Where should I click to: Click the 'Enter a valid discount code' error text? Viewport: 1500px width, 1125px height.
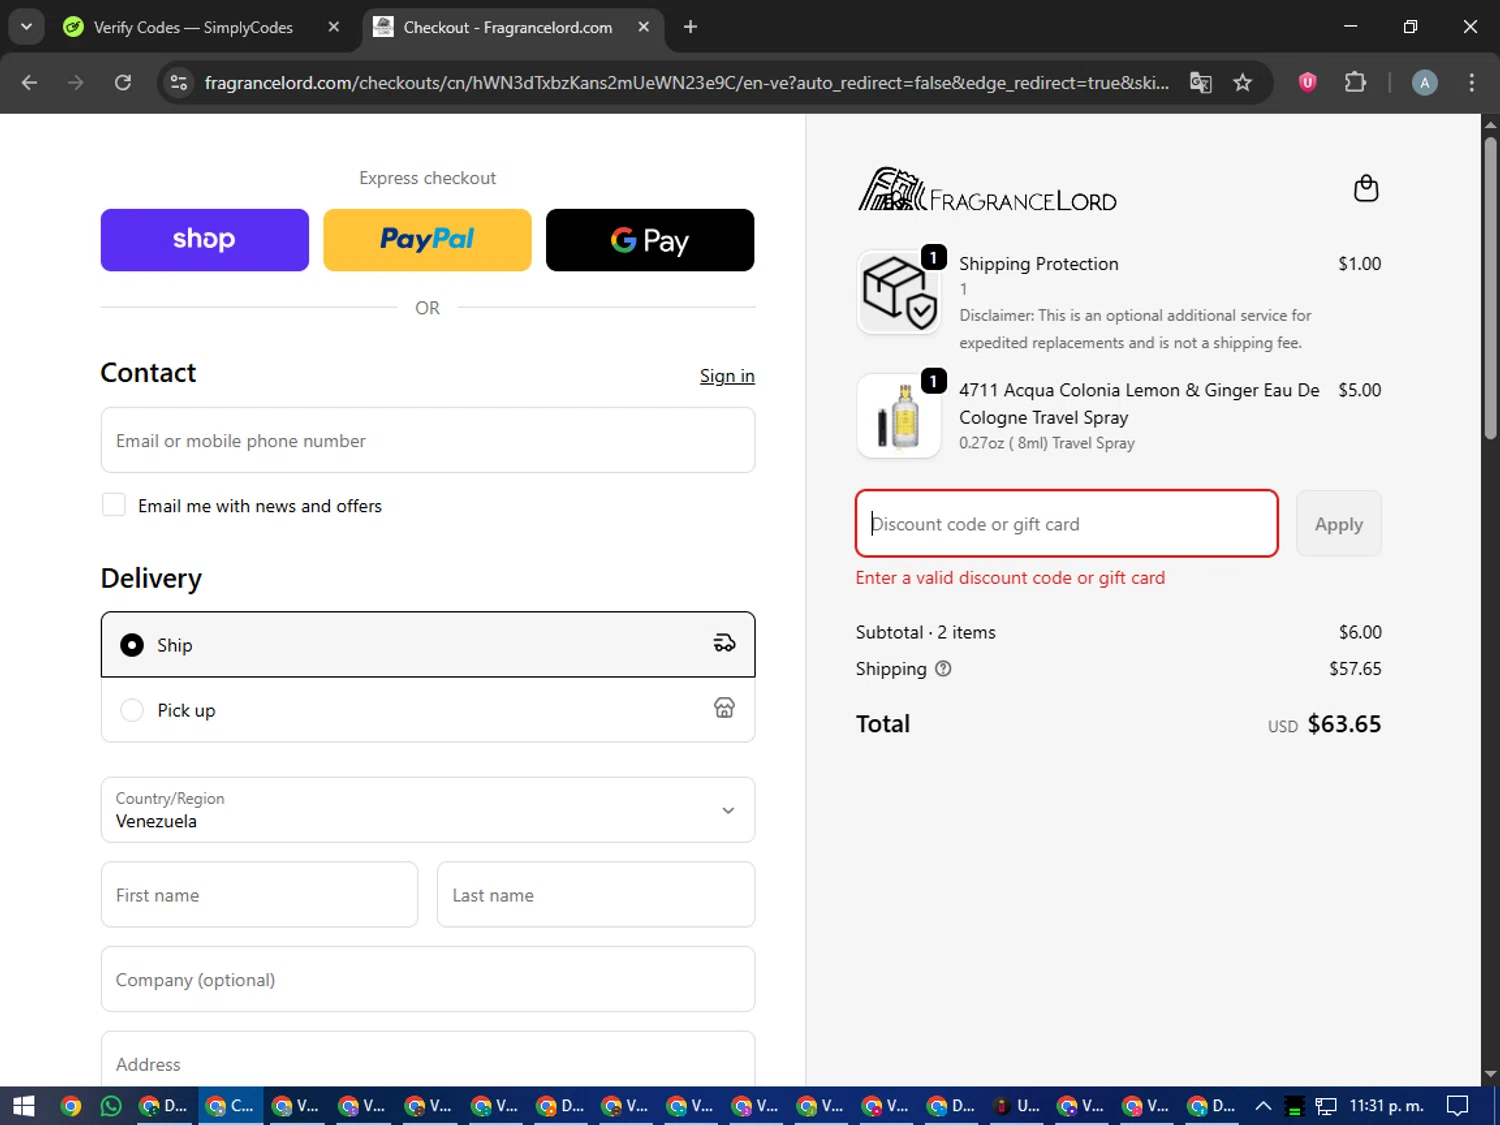[x=1010, y=578]
